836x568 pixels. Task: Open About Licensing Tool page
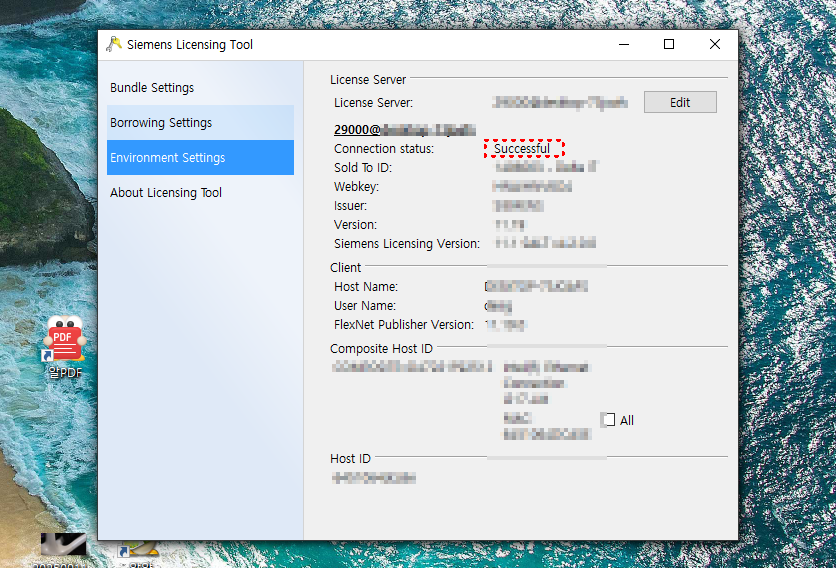(200, 193)
